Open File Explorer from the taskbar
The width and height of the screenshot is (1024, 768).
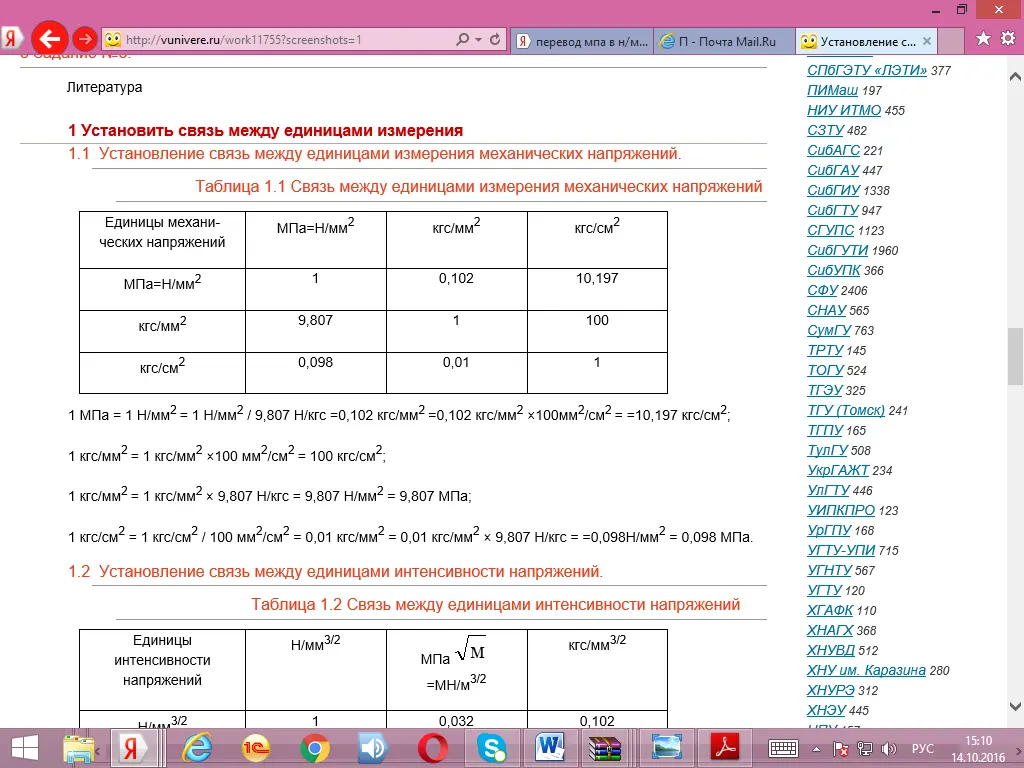click(78, 748)
